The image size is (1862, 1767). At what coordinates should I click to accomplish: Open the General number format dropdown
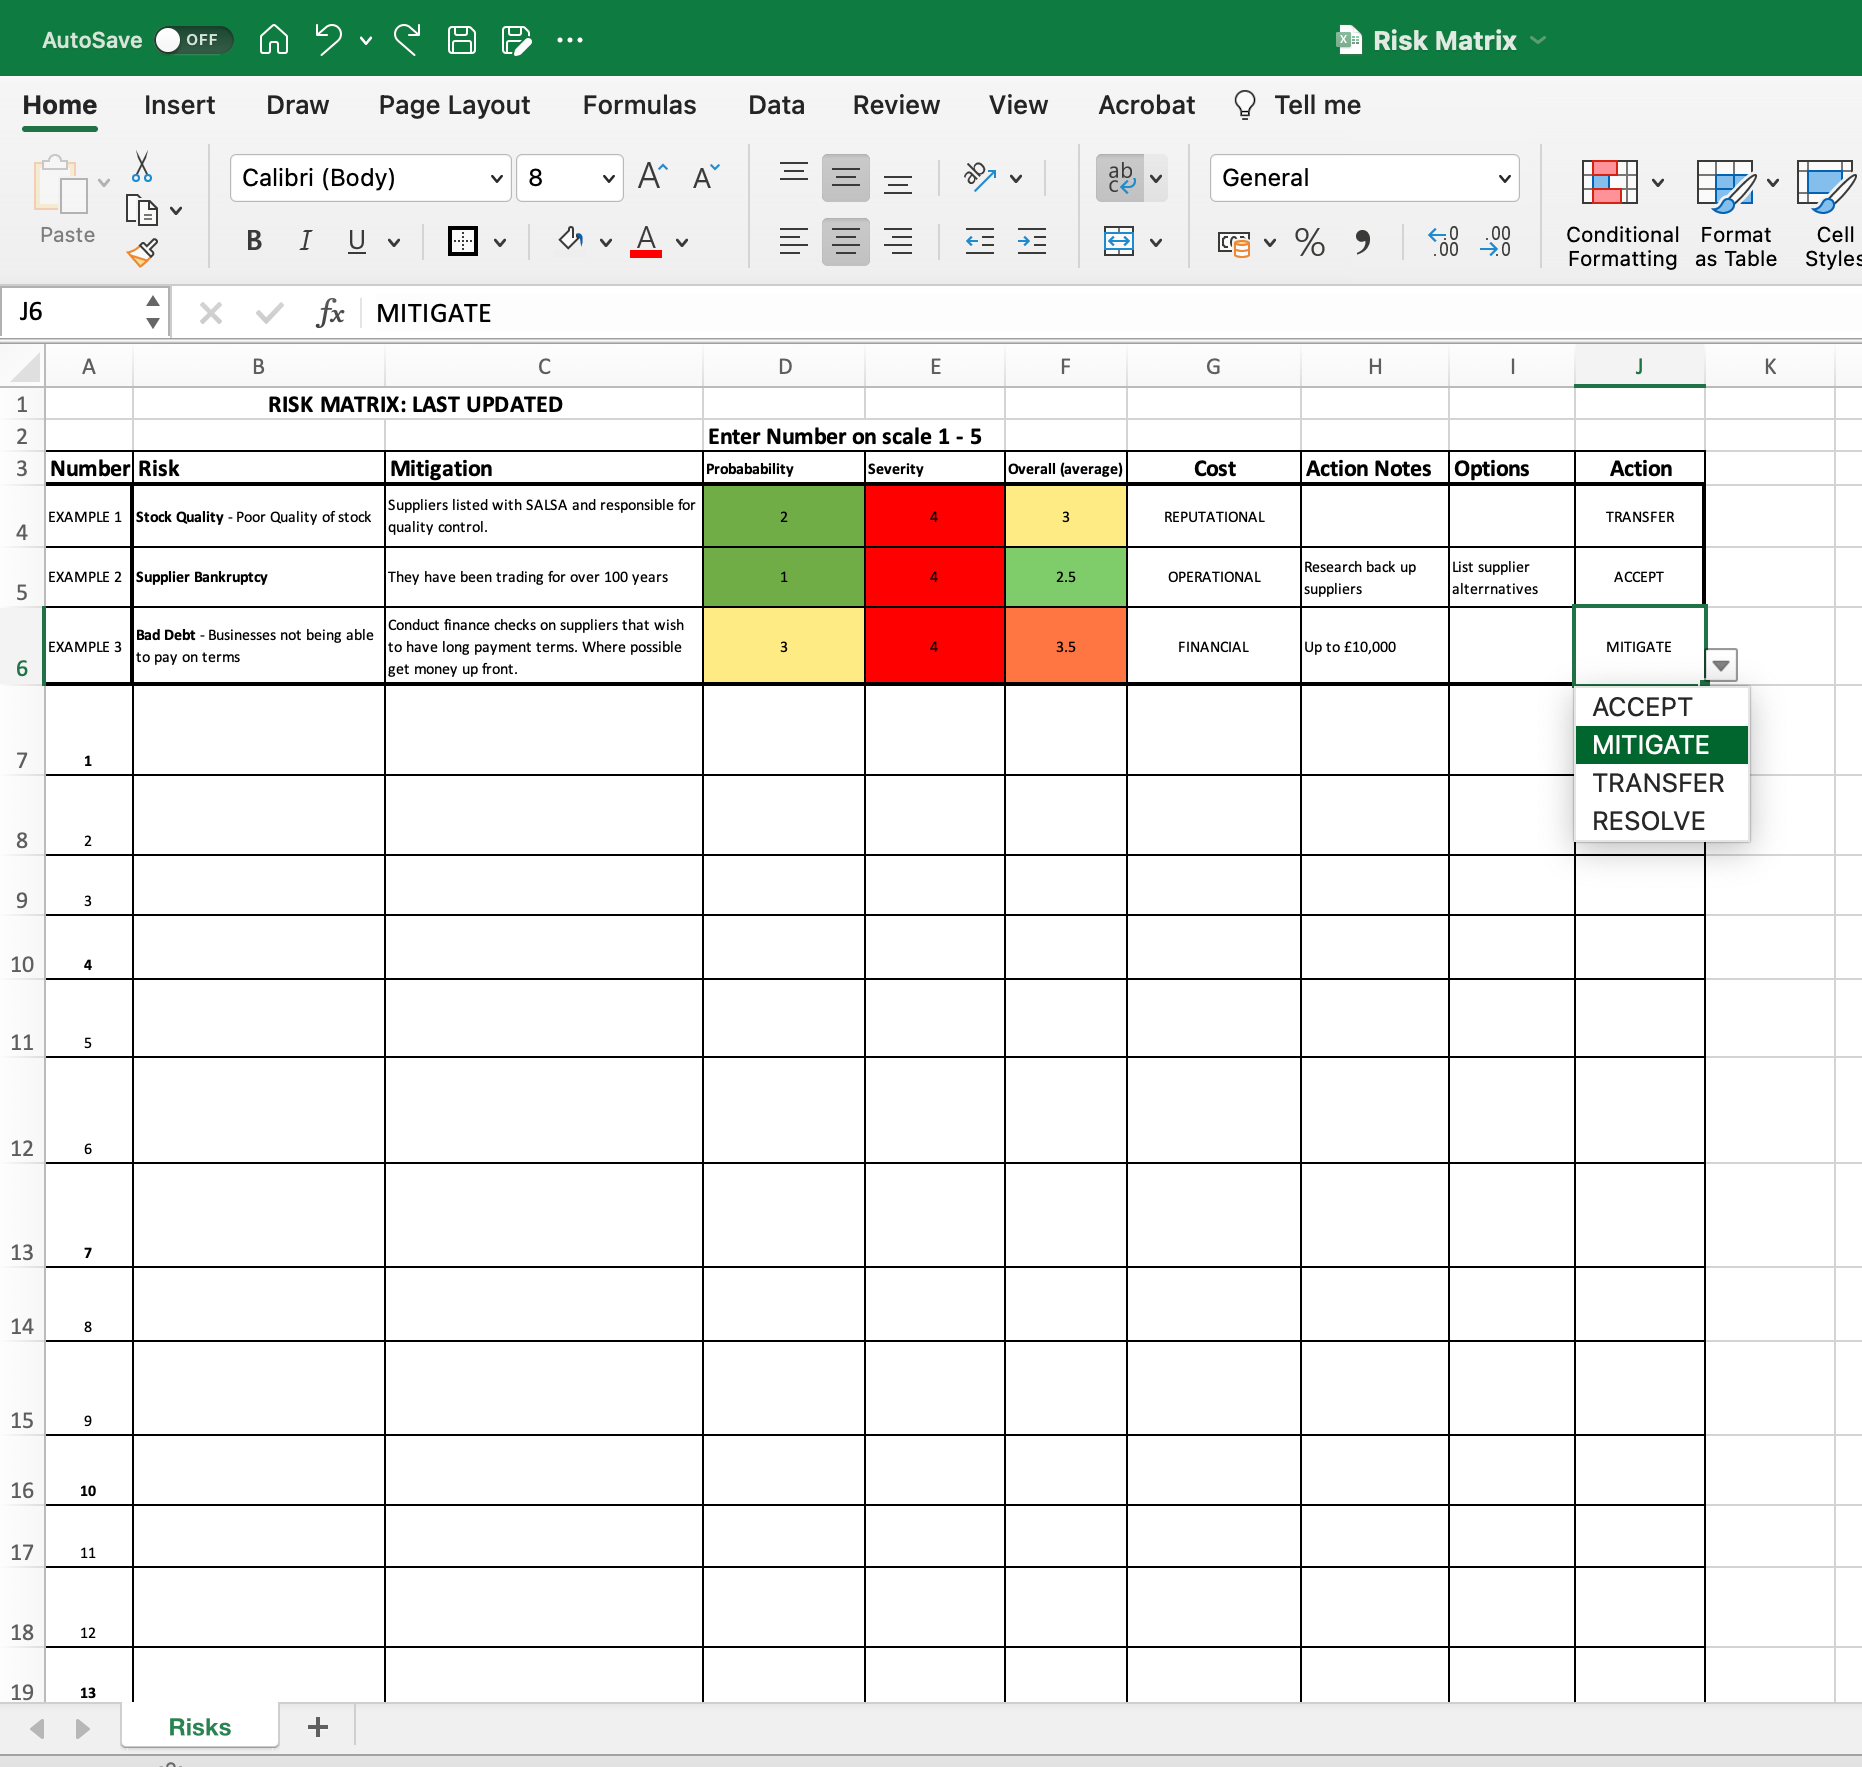pyautogui.click(x=1504, y=178)
